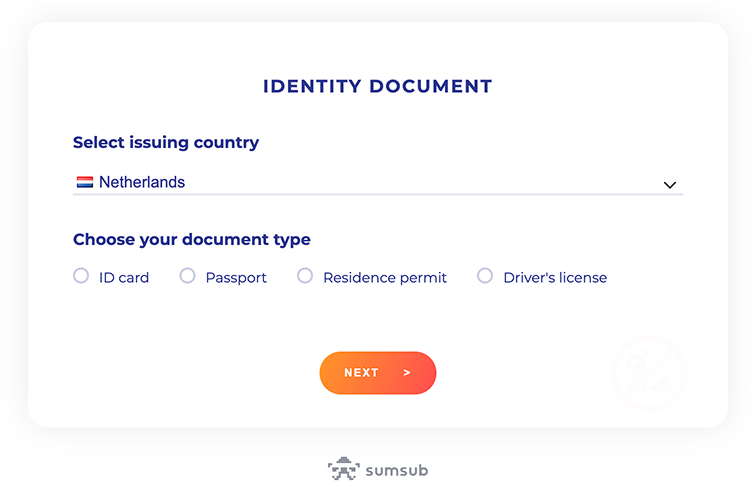Click the ID card label text

tap(124, 278)
